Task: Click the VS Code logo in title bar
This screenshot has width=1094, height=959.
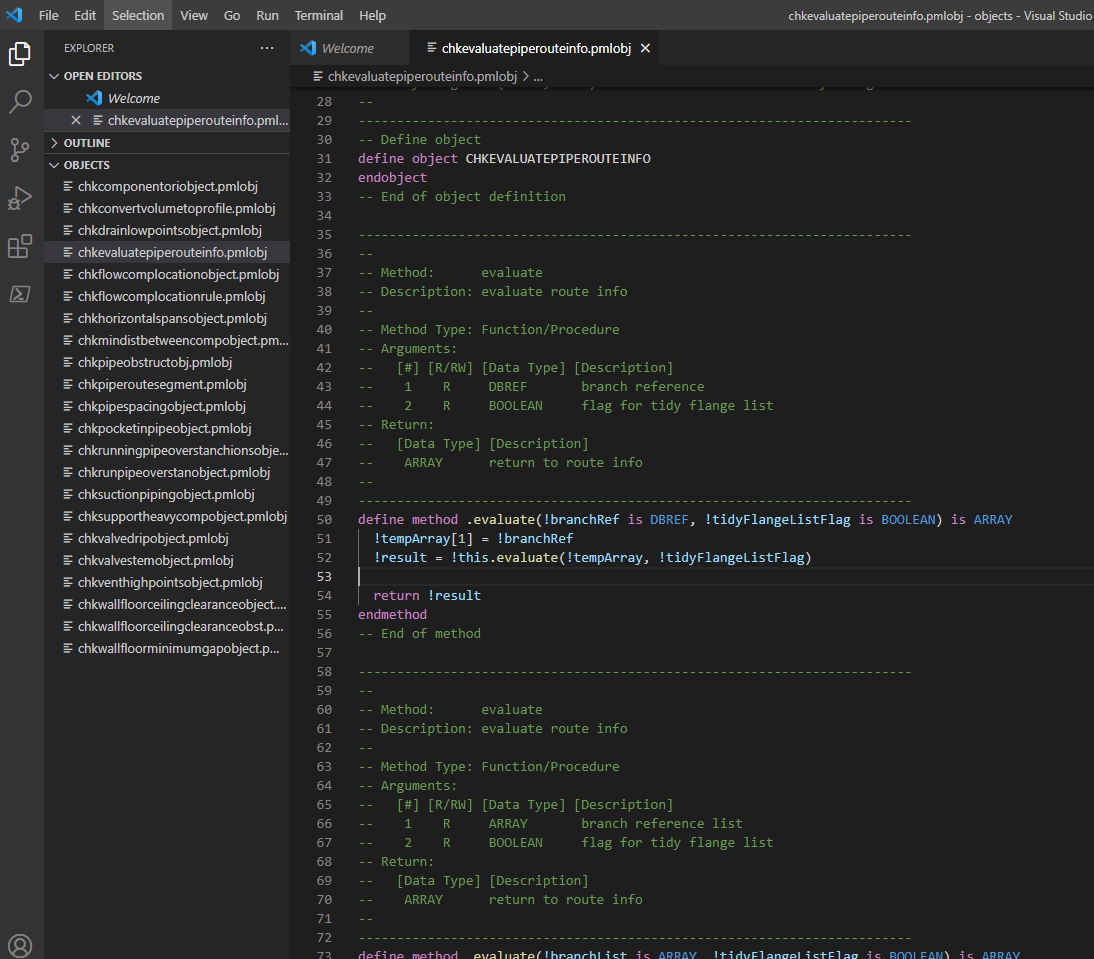Action: click(14, 15)
